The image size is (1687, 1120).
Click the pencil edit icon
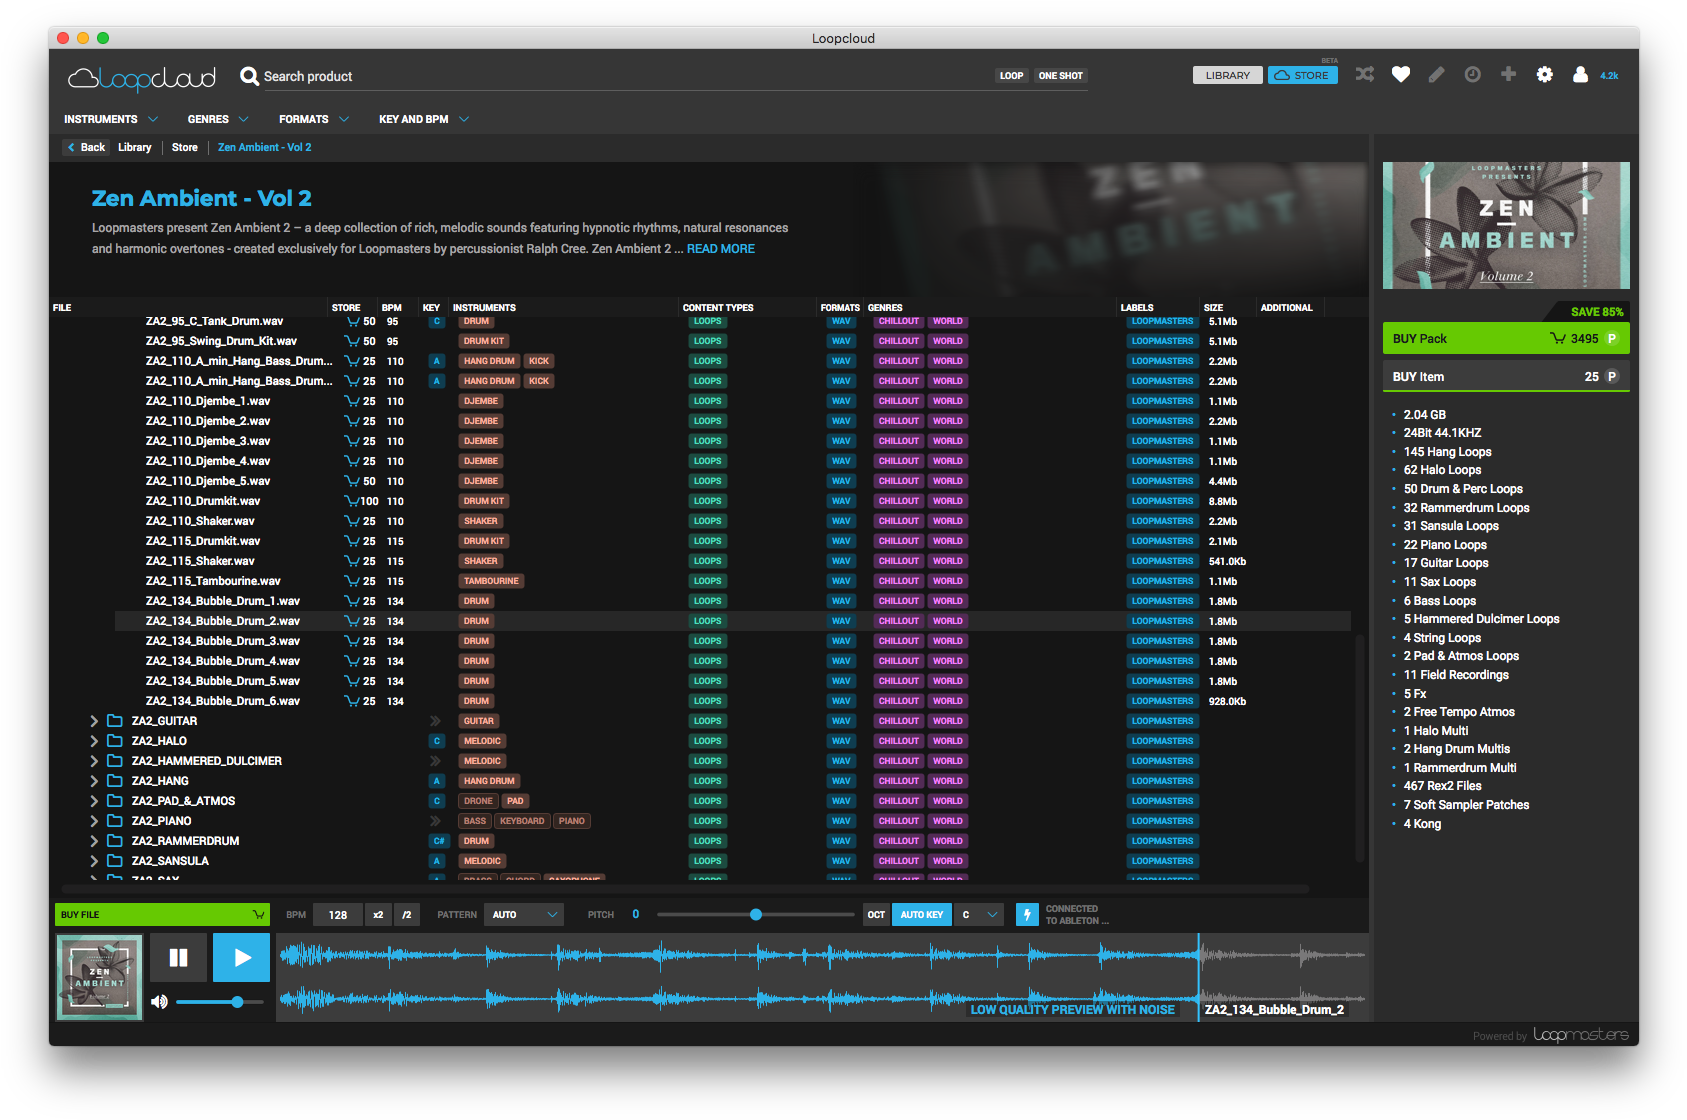(x=1436, y=75)
